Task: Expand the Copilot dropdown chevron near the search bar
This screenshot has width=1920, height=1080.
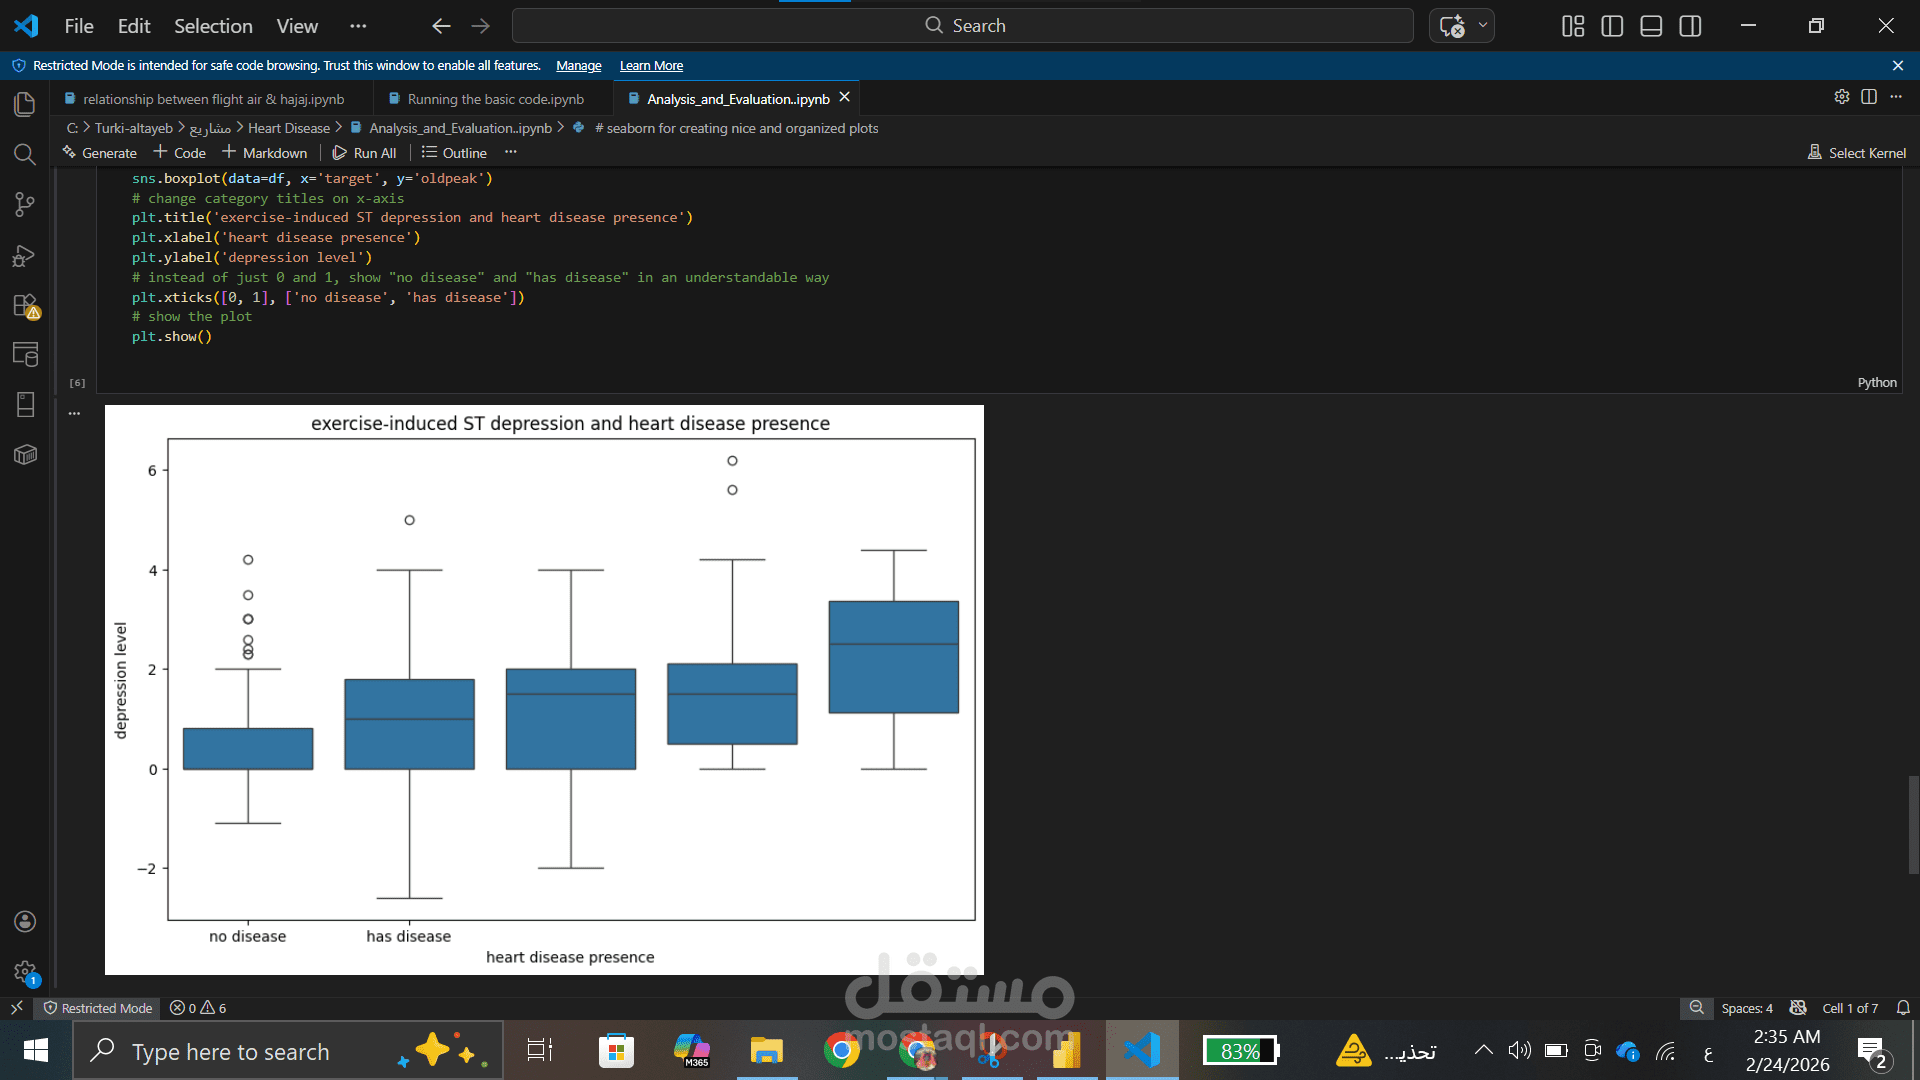Action: pyautogui.click(x=1483, y=26)
